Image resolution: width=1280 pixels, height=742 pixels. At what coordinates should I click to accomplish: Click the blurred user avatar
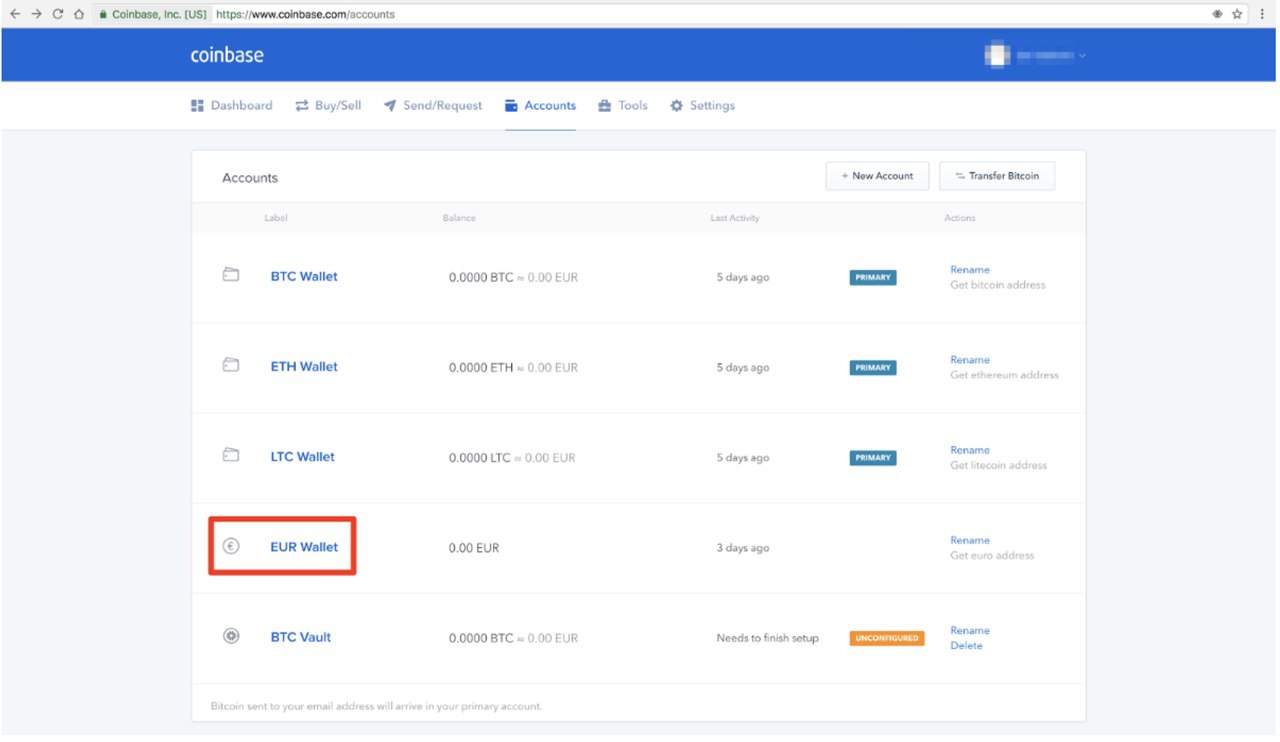tap(997, 55)
